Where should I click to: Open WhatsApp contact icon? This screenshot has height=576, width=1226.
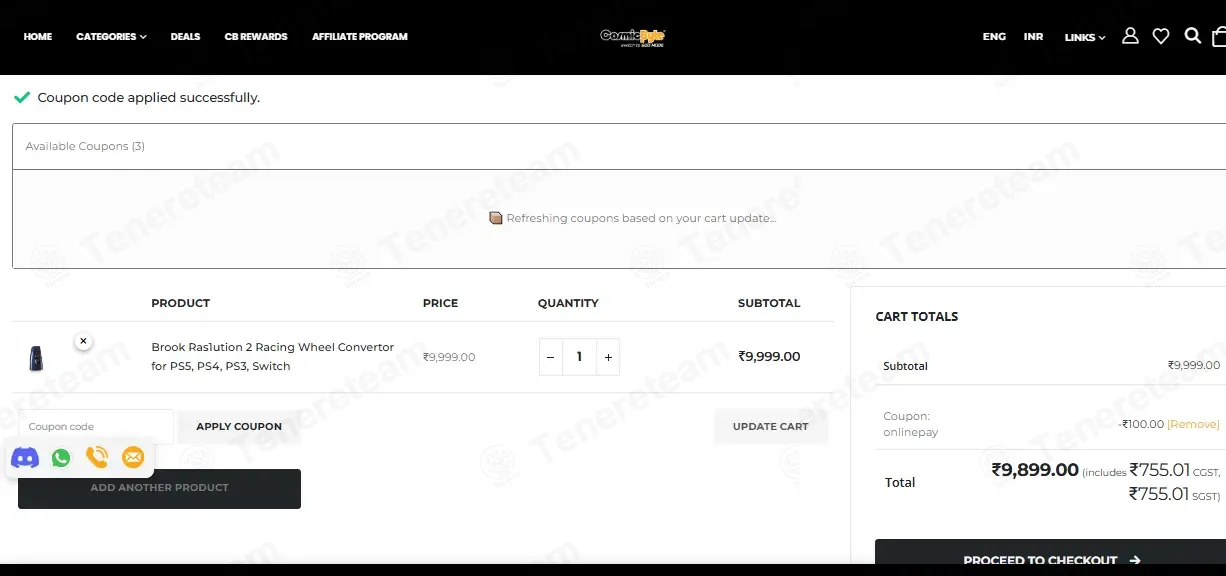coord(61,458)
